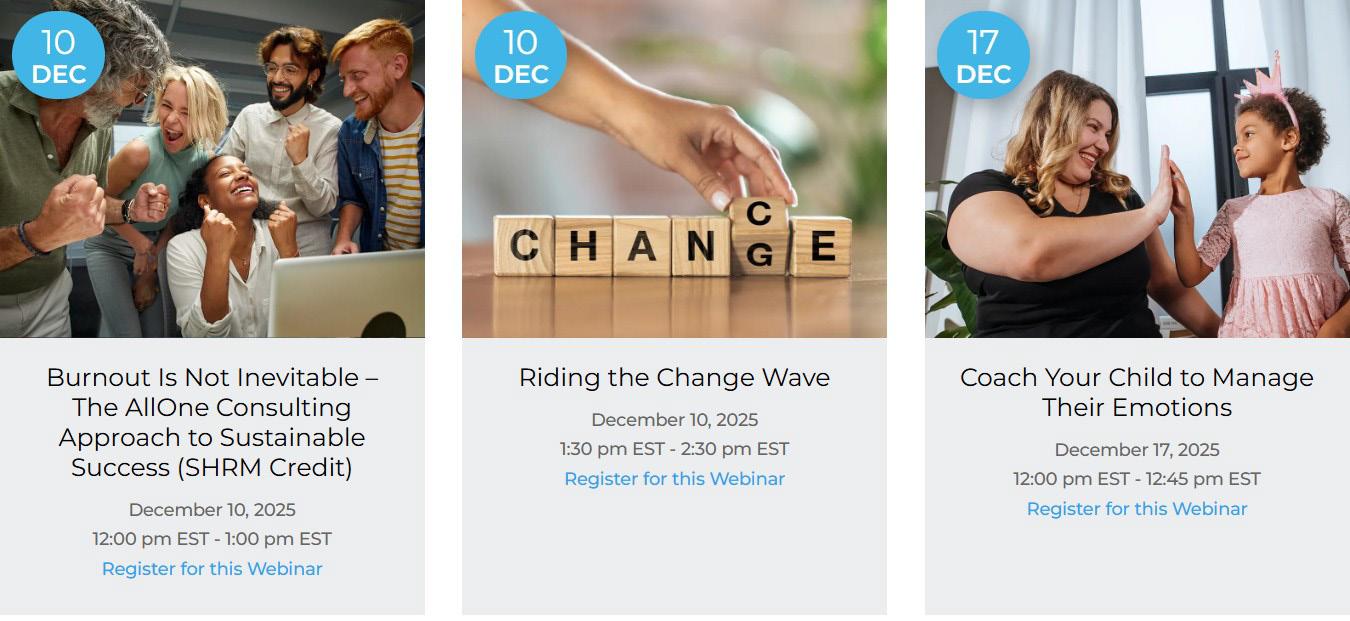
Task: Click the 10 DEC badge on the Burnout webinar
Action: [x=58, y=56]
